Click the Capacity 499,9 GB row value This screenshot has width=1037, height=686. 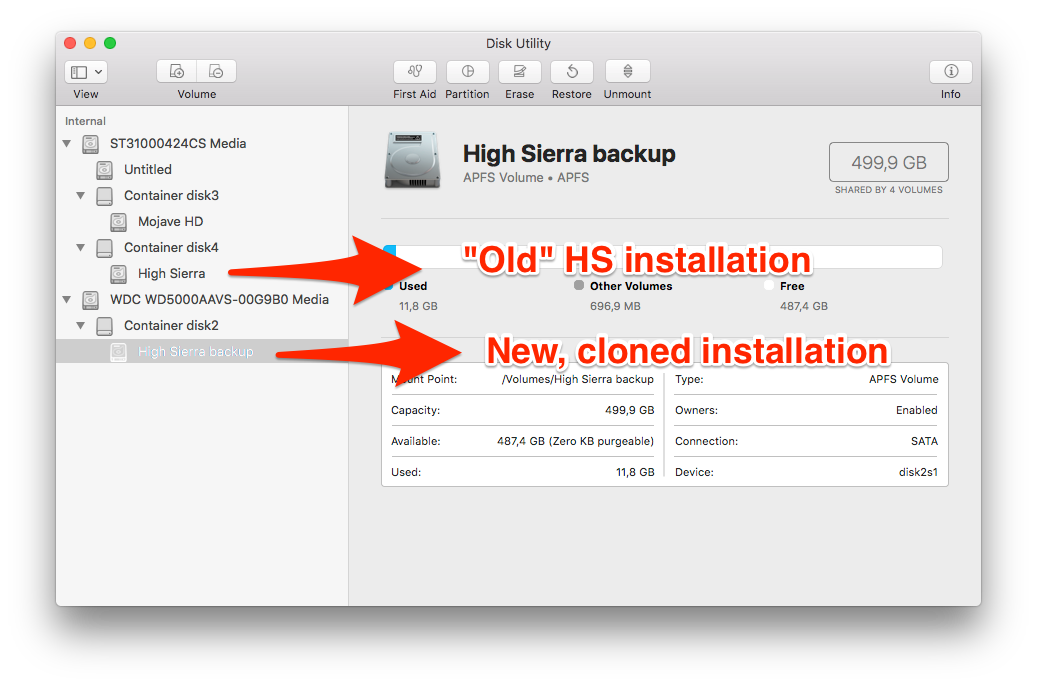pos(629,410)
